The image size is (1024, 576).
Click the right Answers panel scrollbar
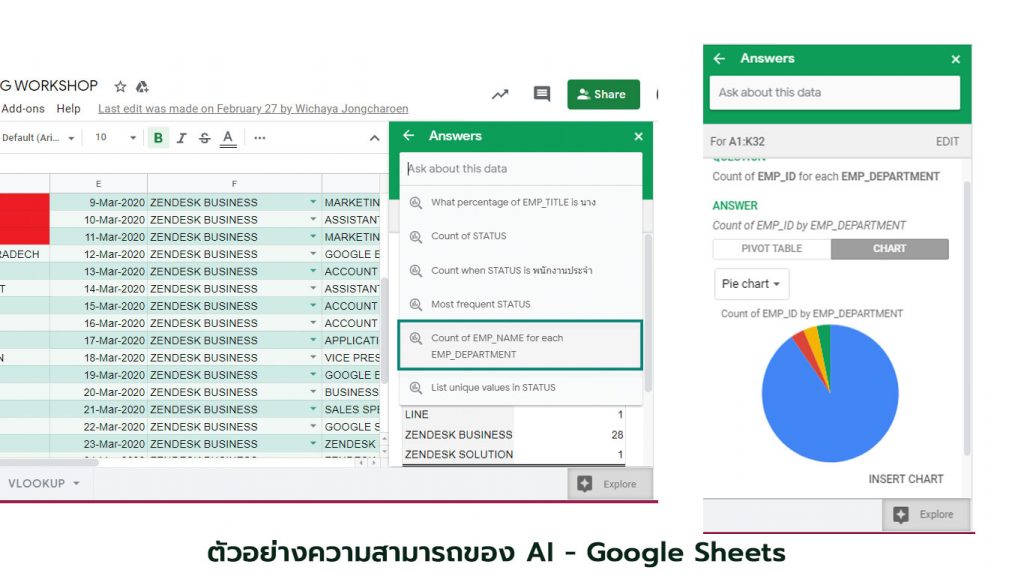tap(967, 318)
